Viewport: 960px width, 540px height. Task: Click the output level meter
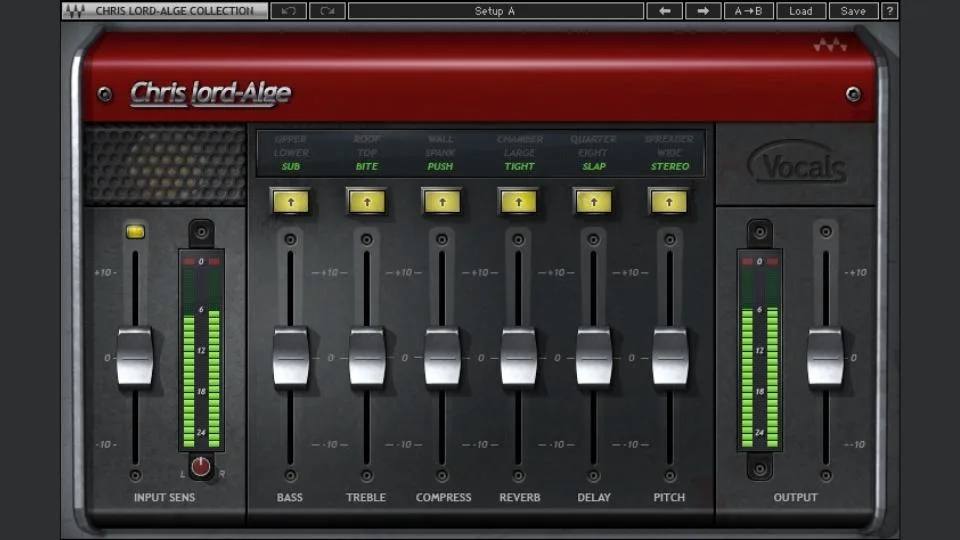[x=760, y=350]
